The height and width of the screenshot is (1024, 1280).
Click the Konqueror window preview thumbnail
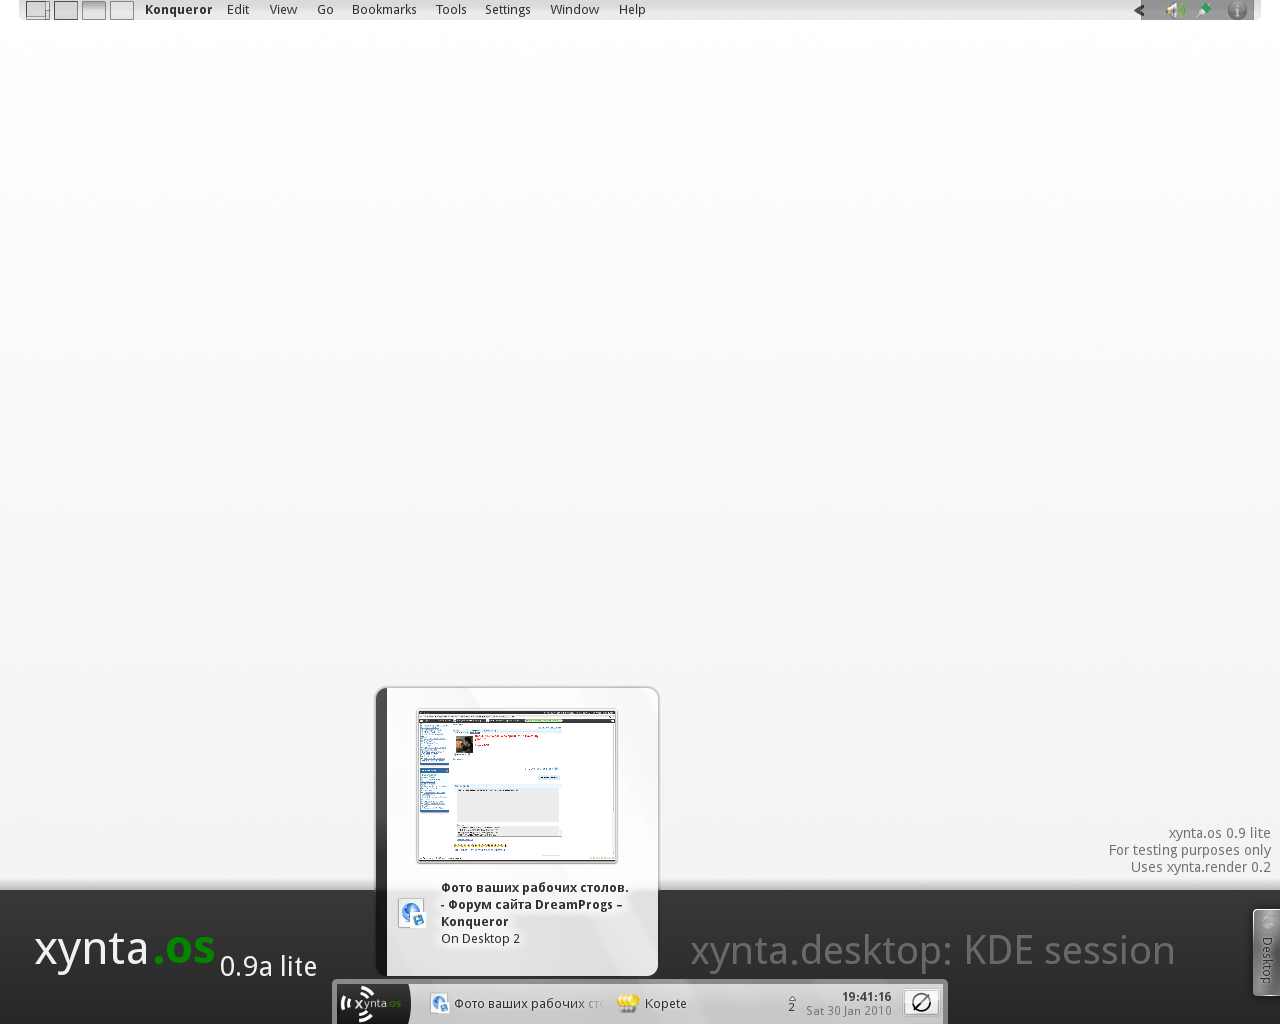(517, 786)
